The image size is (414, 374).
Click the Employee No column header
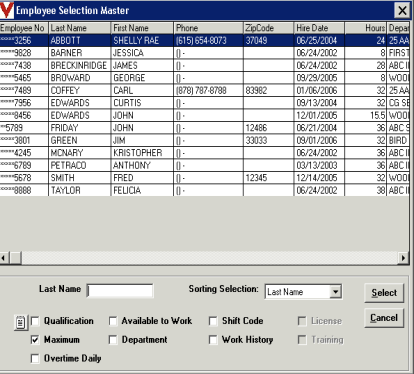tap(24, 28)
